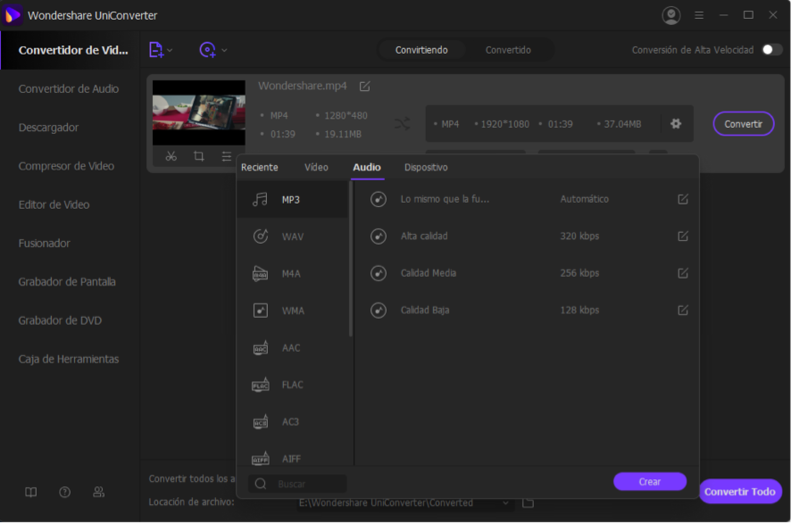
Task: Select MP3 format in list
Action: pyautogui.click(x=293, y=200)
